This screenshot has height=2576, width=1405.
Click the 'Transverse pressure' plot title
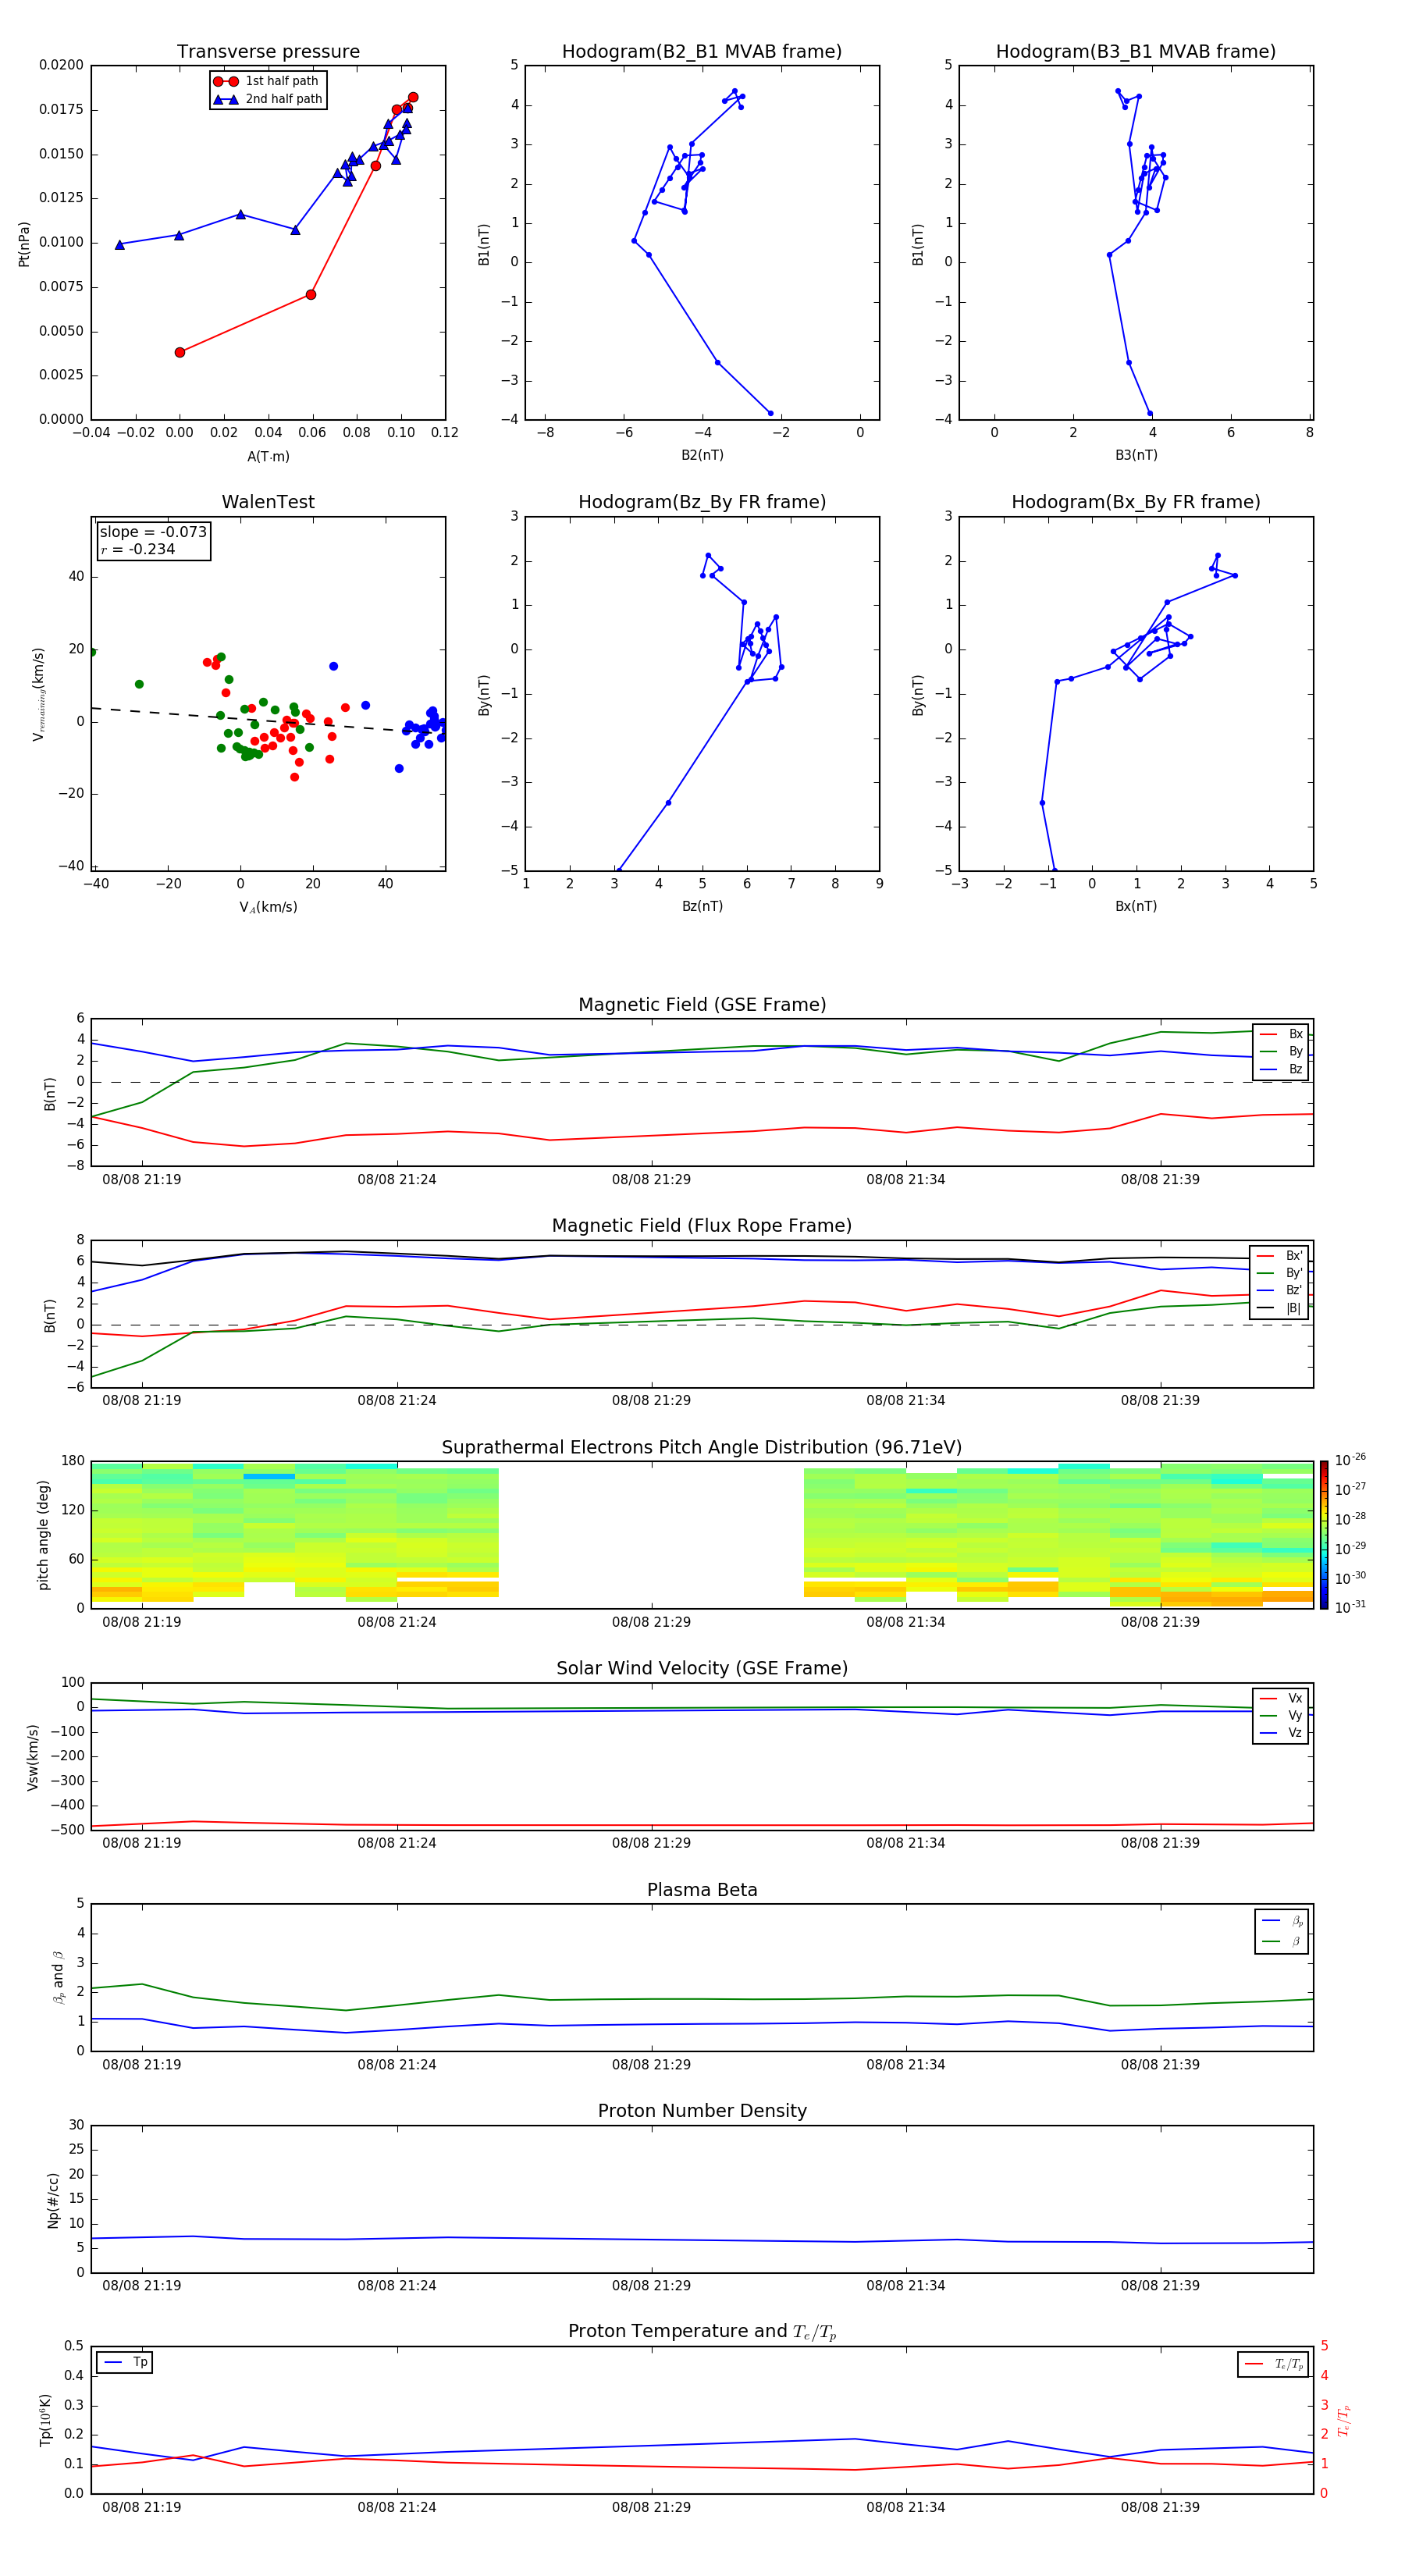pyautogui.click(x=268, y=51)
